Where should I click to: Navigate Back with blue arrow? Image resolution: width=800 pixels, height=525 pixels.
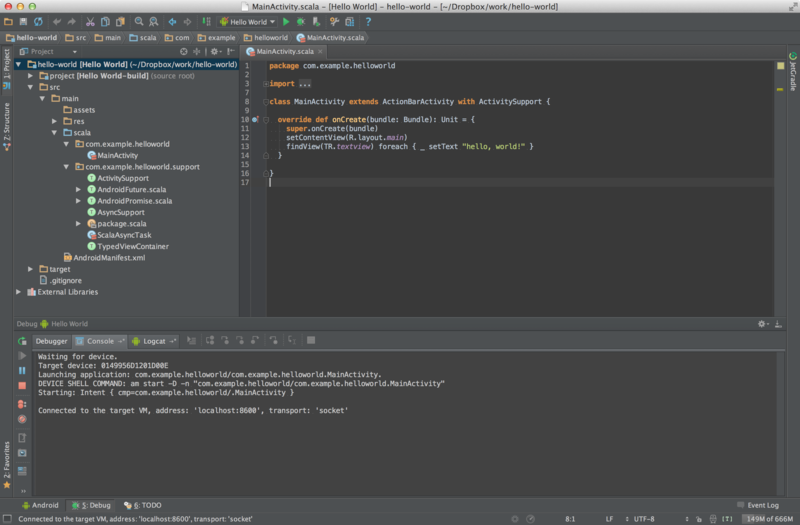click(172, 22)
